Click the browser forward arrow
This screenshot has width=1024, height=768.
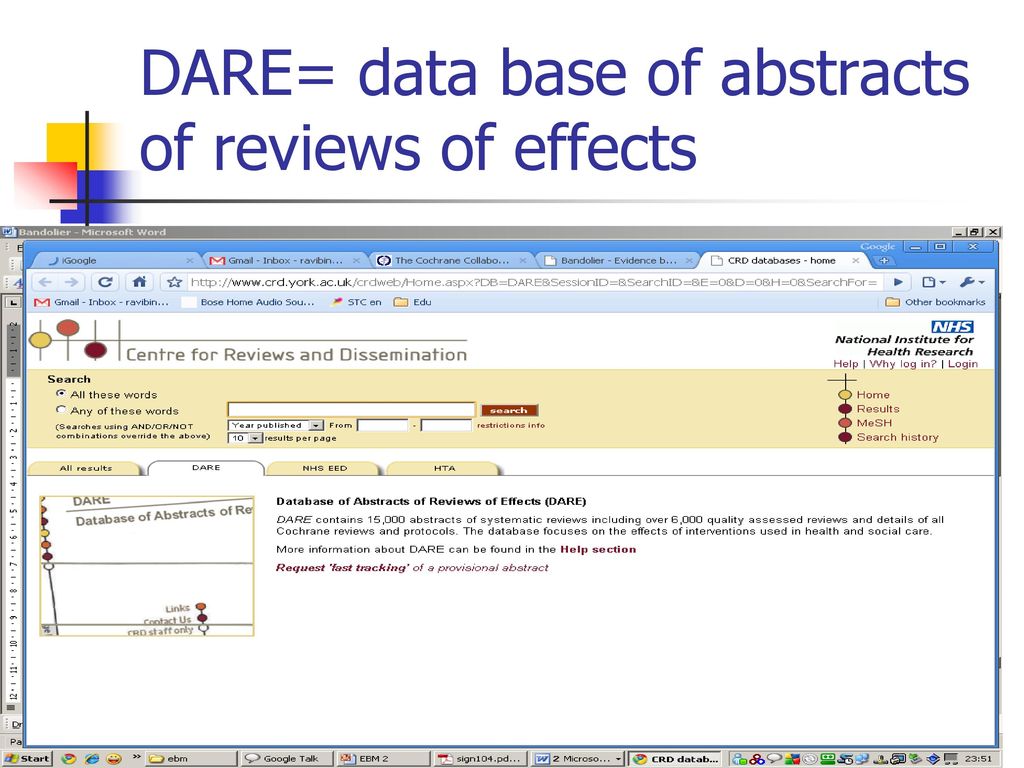pos(72,282)
